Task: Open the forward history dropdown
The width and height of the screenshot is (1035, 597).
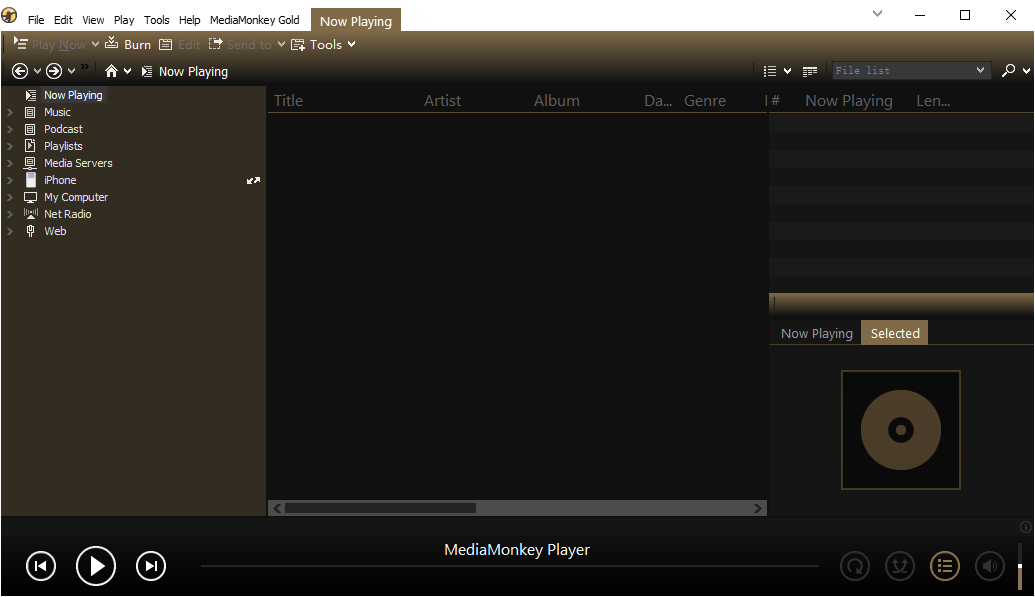Action: coord(71,71)
